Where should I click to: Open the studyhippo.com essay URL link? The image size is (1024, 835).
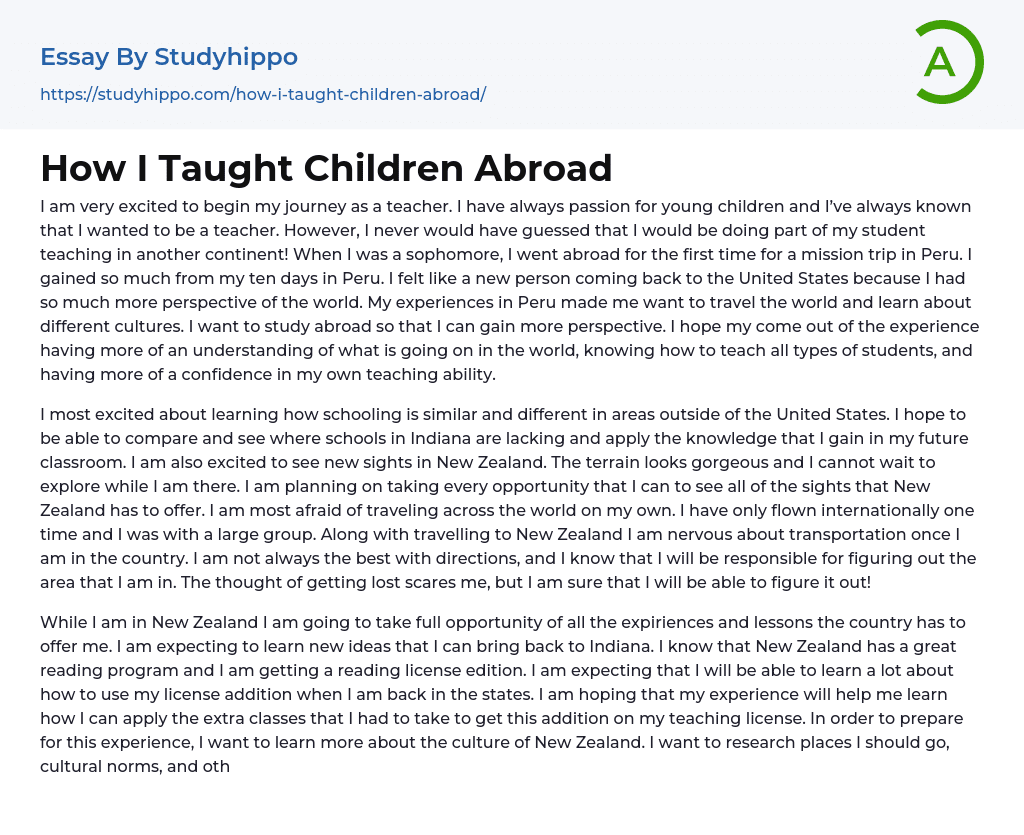tap(263, 94)
